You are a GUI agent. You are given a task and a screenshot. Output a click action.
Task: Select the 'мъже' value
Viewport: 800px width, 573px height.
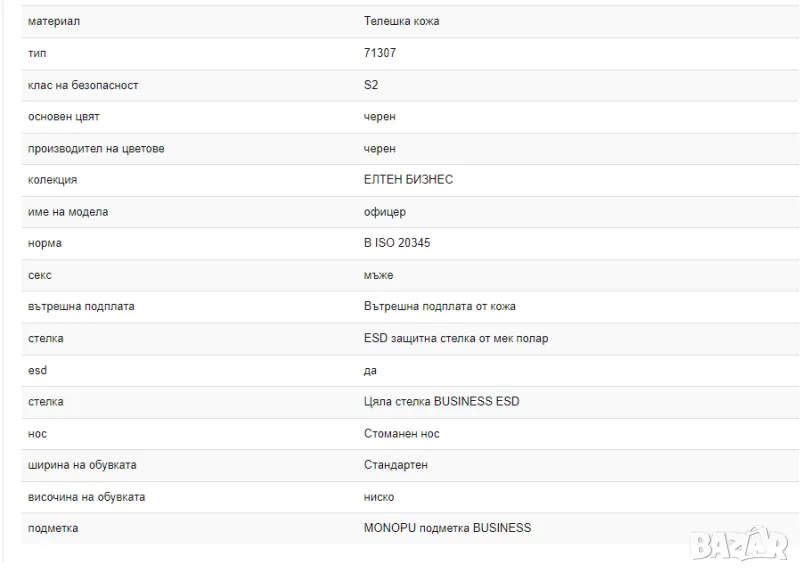379,275
